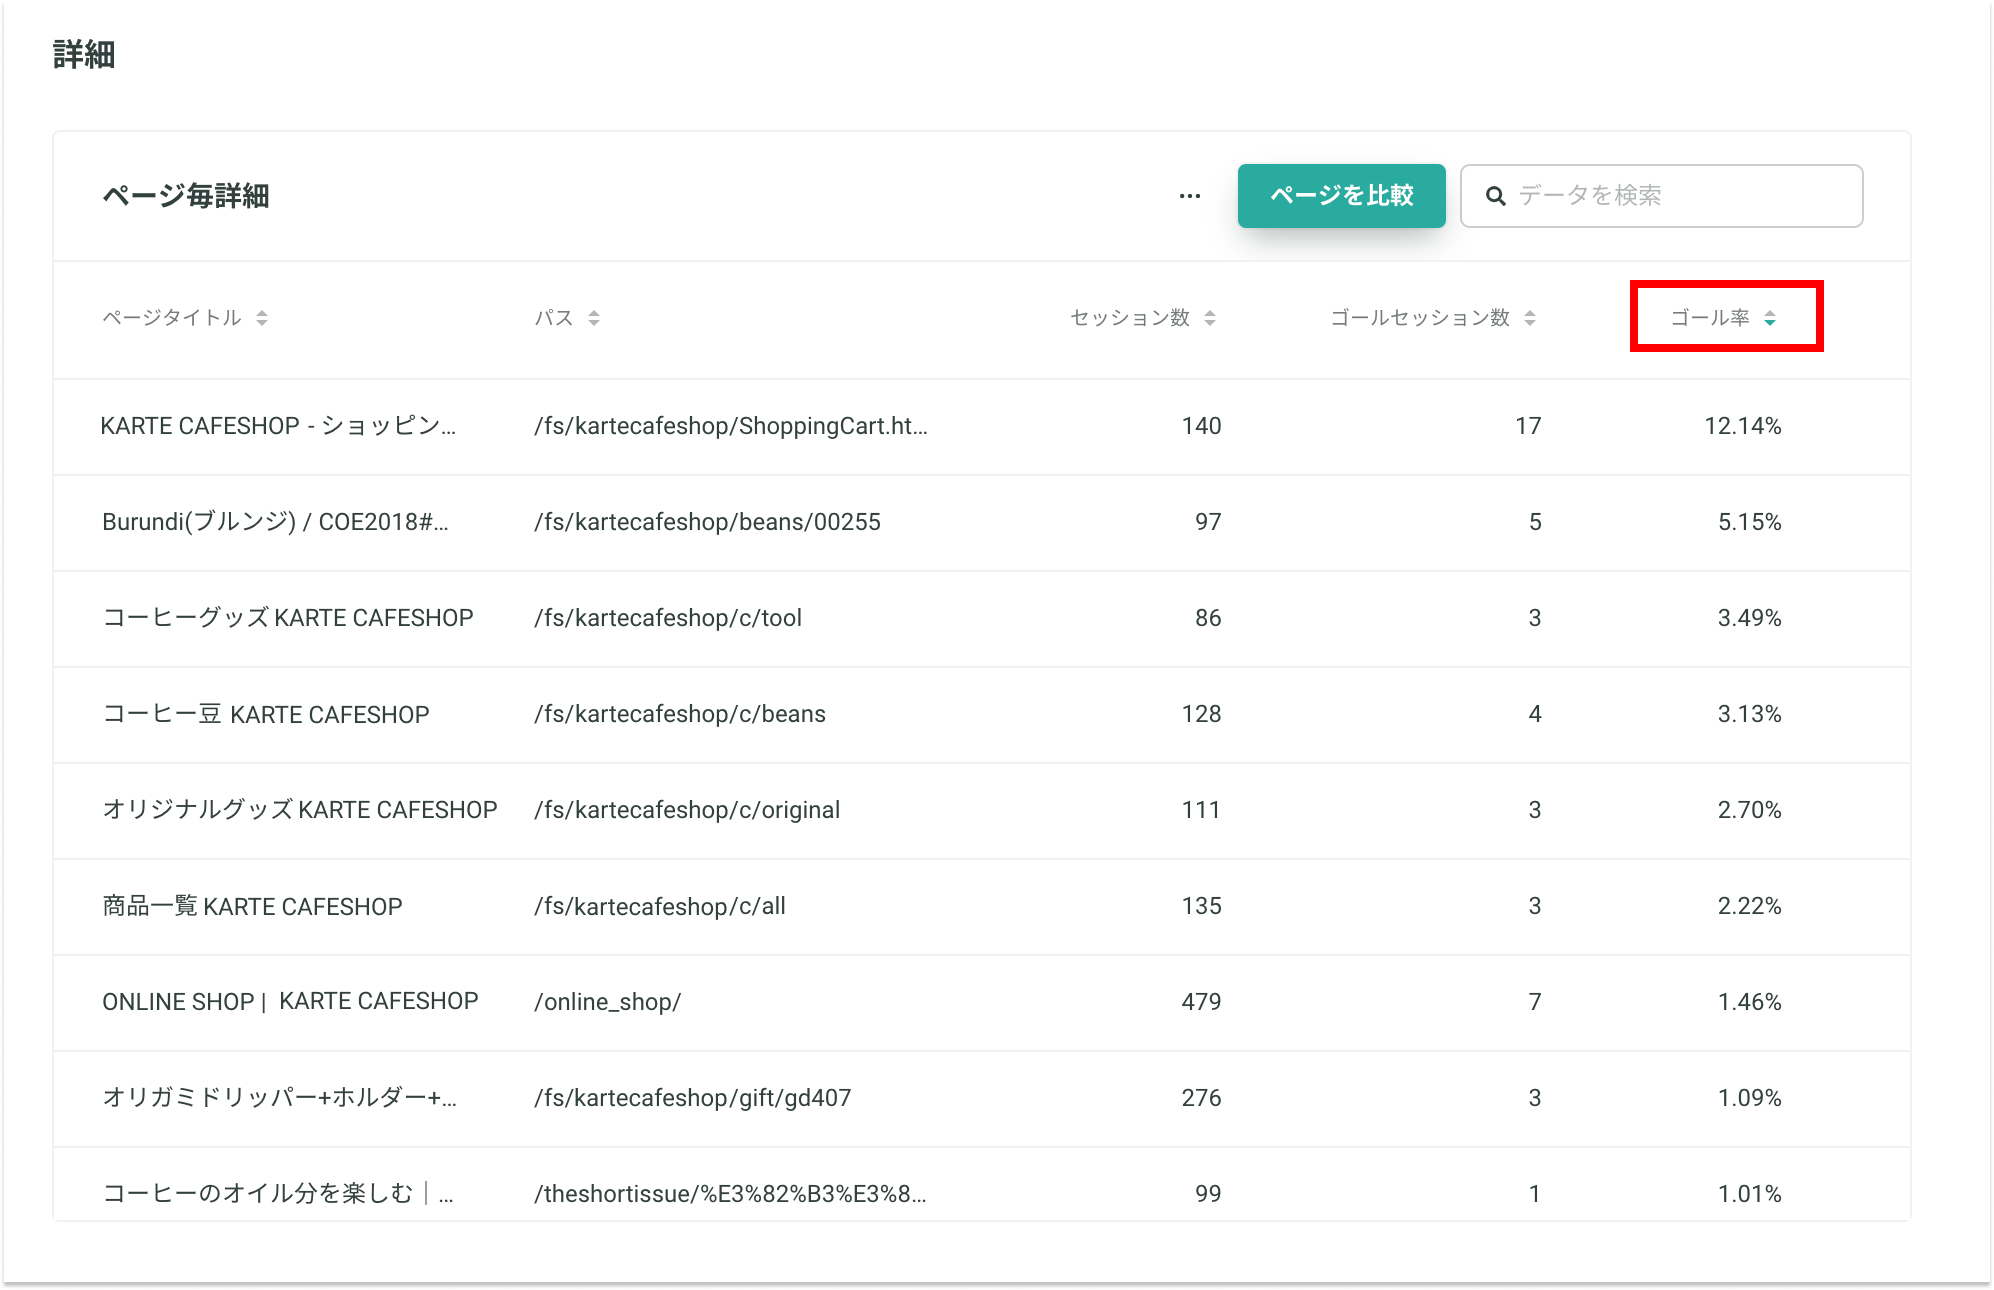Click the /theshortissue/ encoded path cell

point(730,1194)
